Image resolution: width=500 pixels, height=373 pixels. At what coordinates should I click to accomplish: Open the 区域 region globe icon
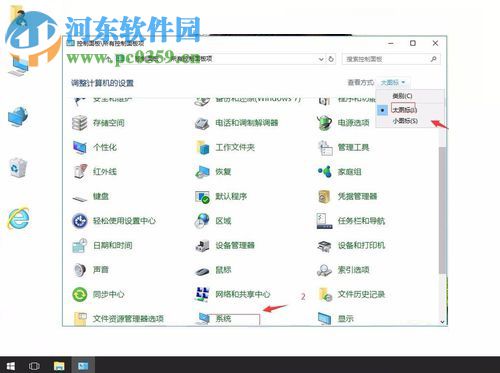click(202, 221)
